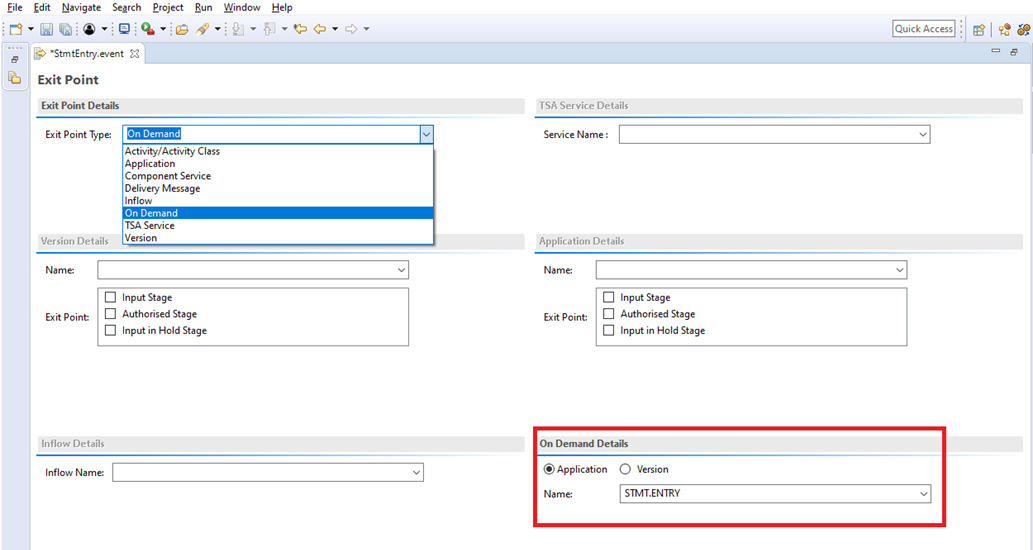Click the restore icon in left sidebar
This screenshot has height=550, width=1033.
15,59
